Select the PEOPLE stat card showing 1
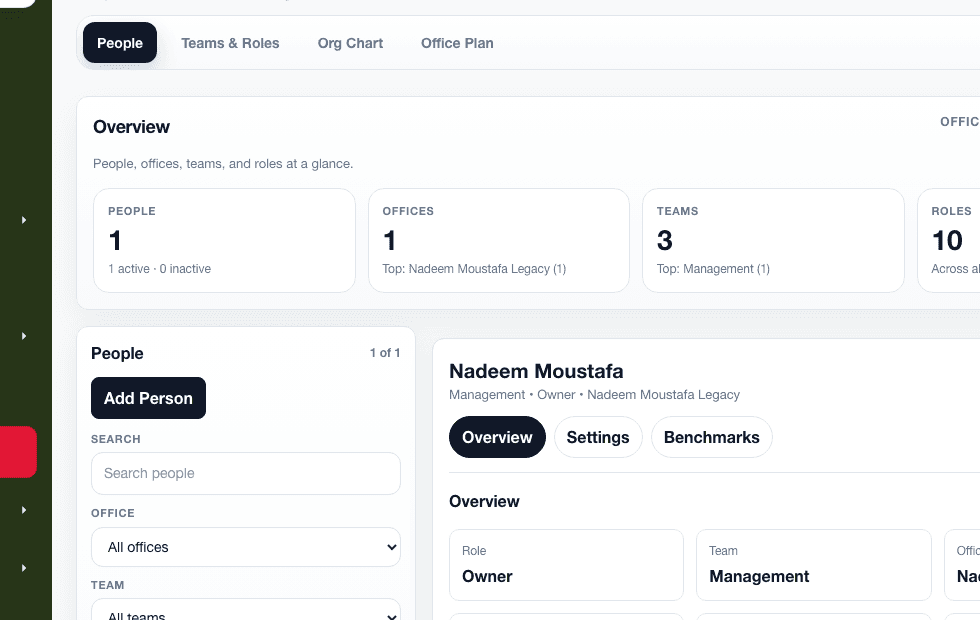 [x=224, y=240]
